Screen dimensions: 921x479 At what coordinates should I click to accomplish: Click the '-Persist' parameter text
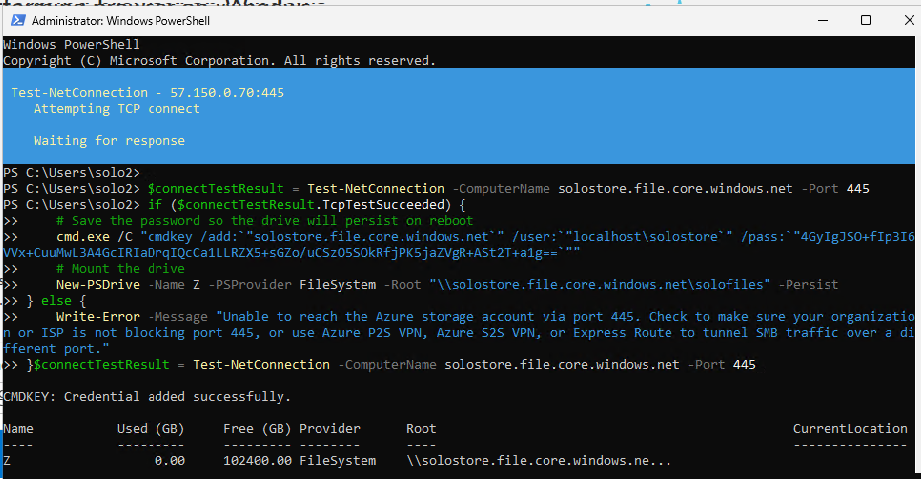[808, 284]
